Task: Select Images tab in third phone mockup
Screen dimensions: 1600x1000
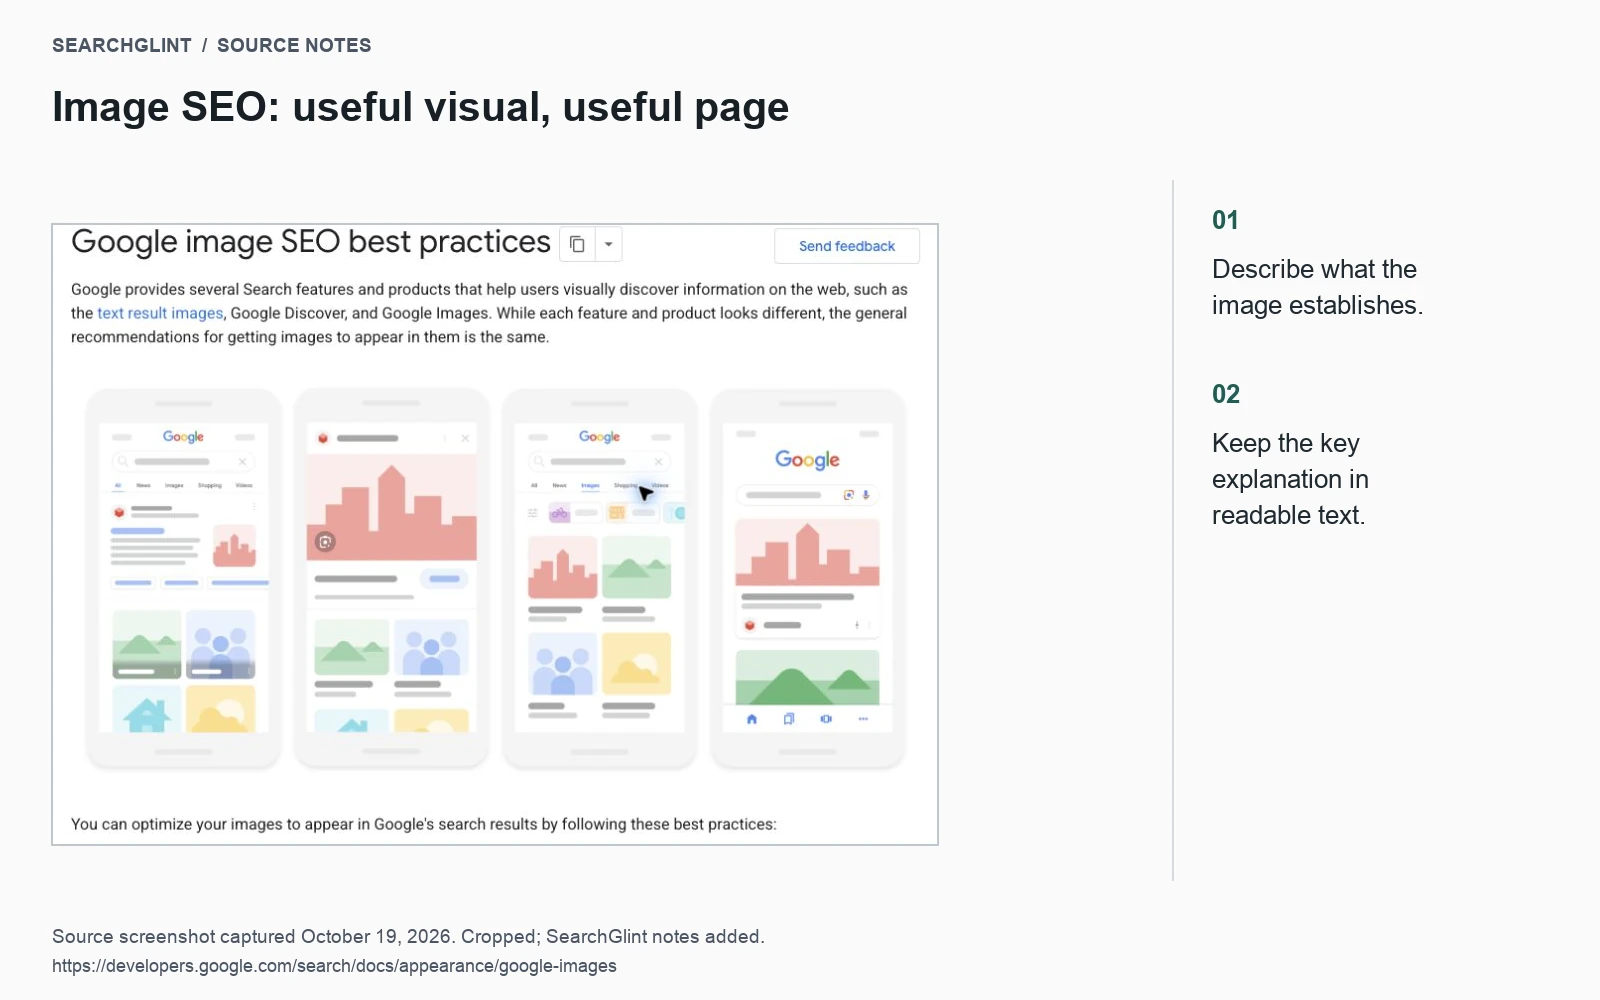Action: (591, 485)
